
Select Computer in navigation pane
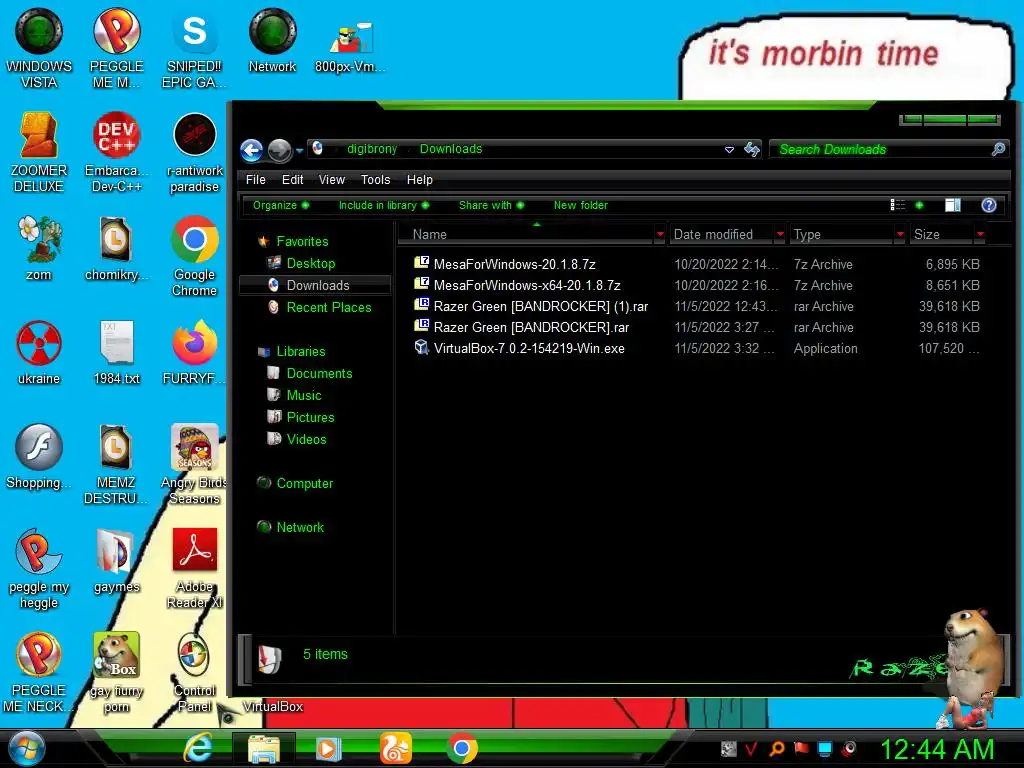[304, 483]
